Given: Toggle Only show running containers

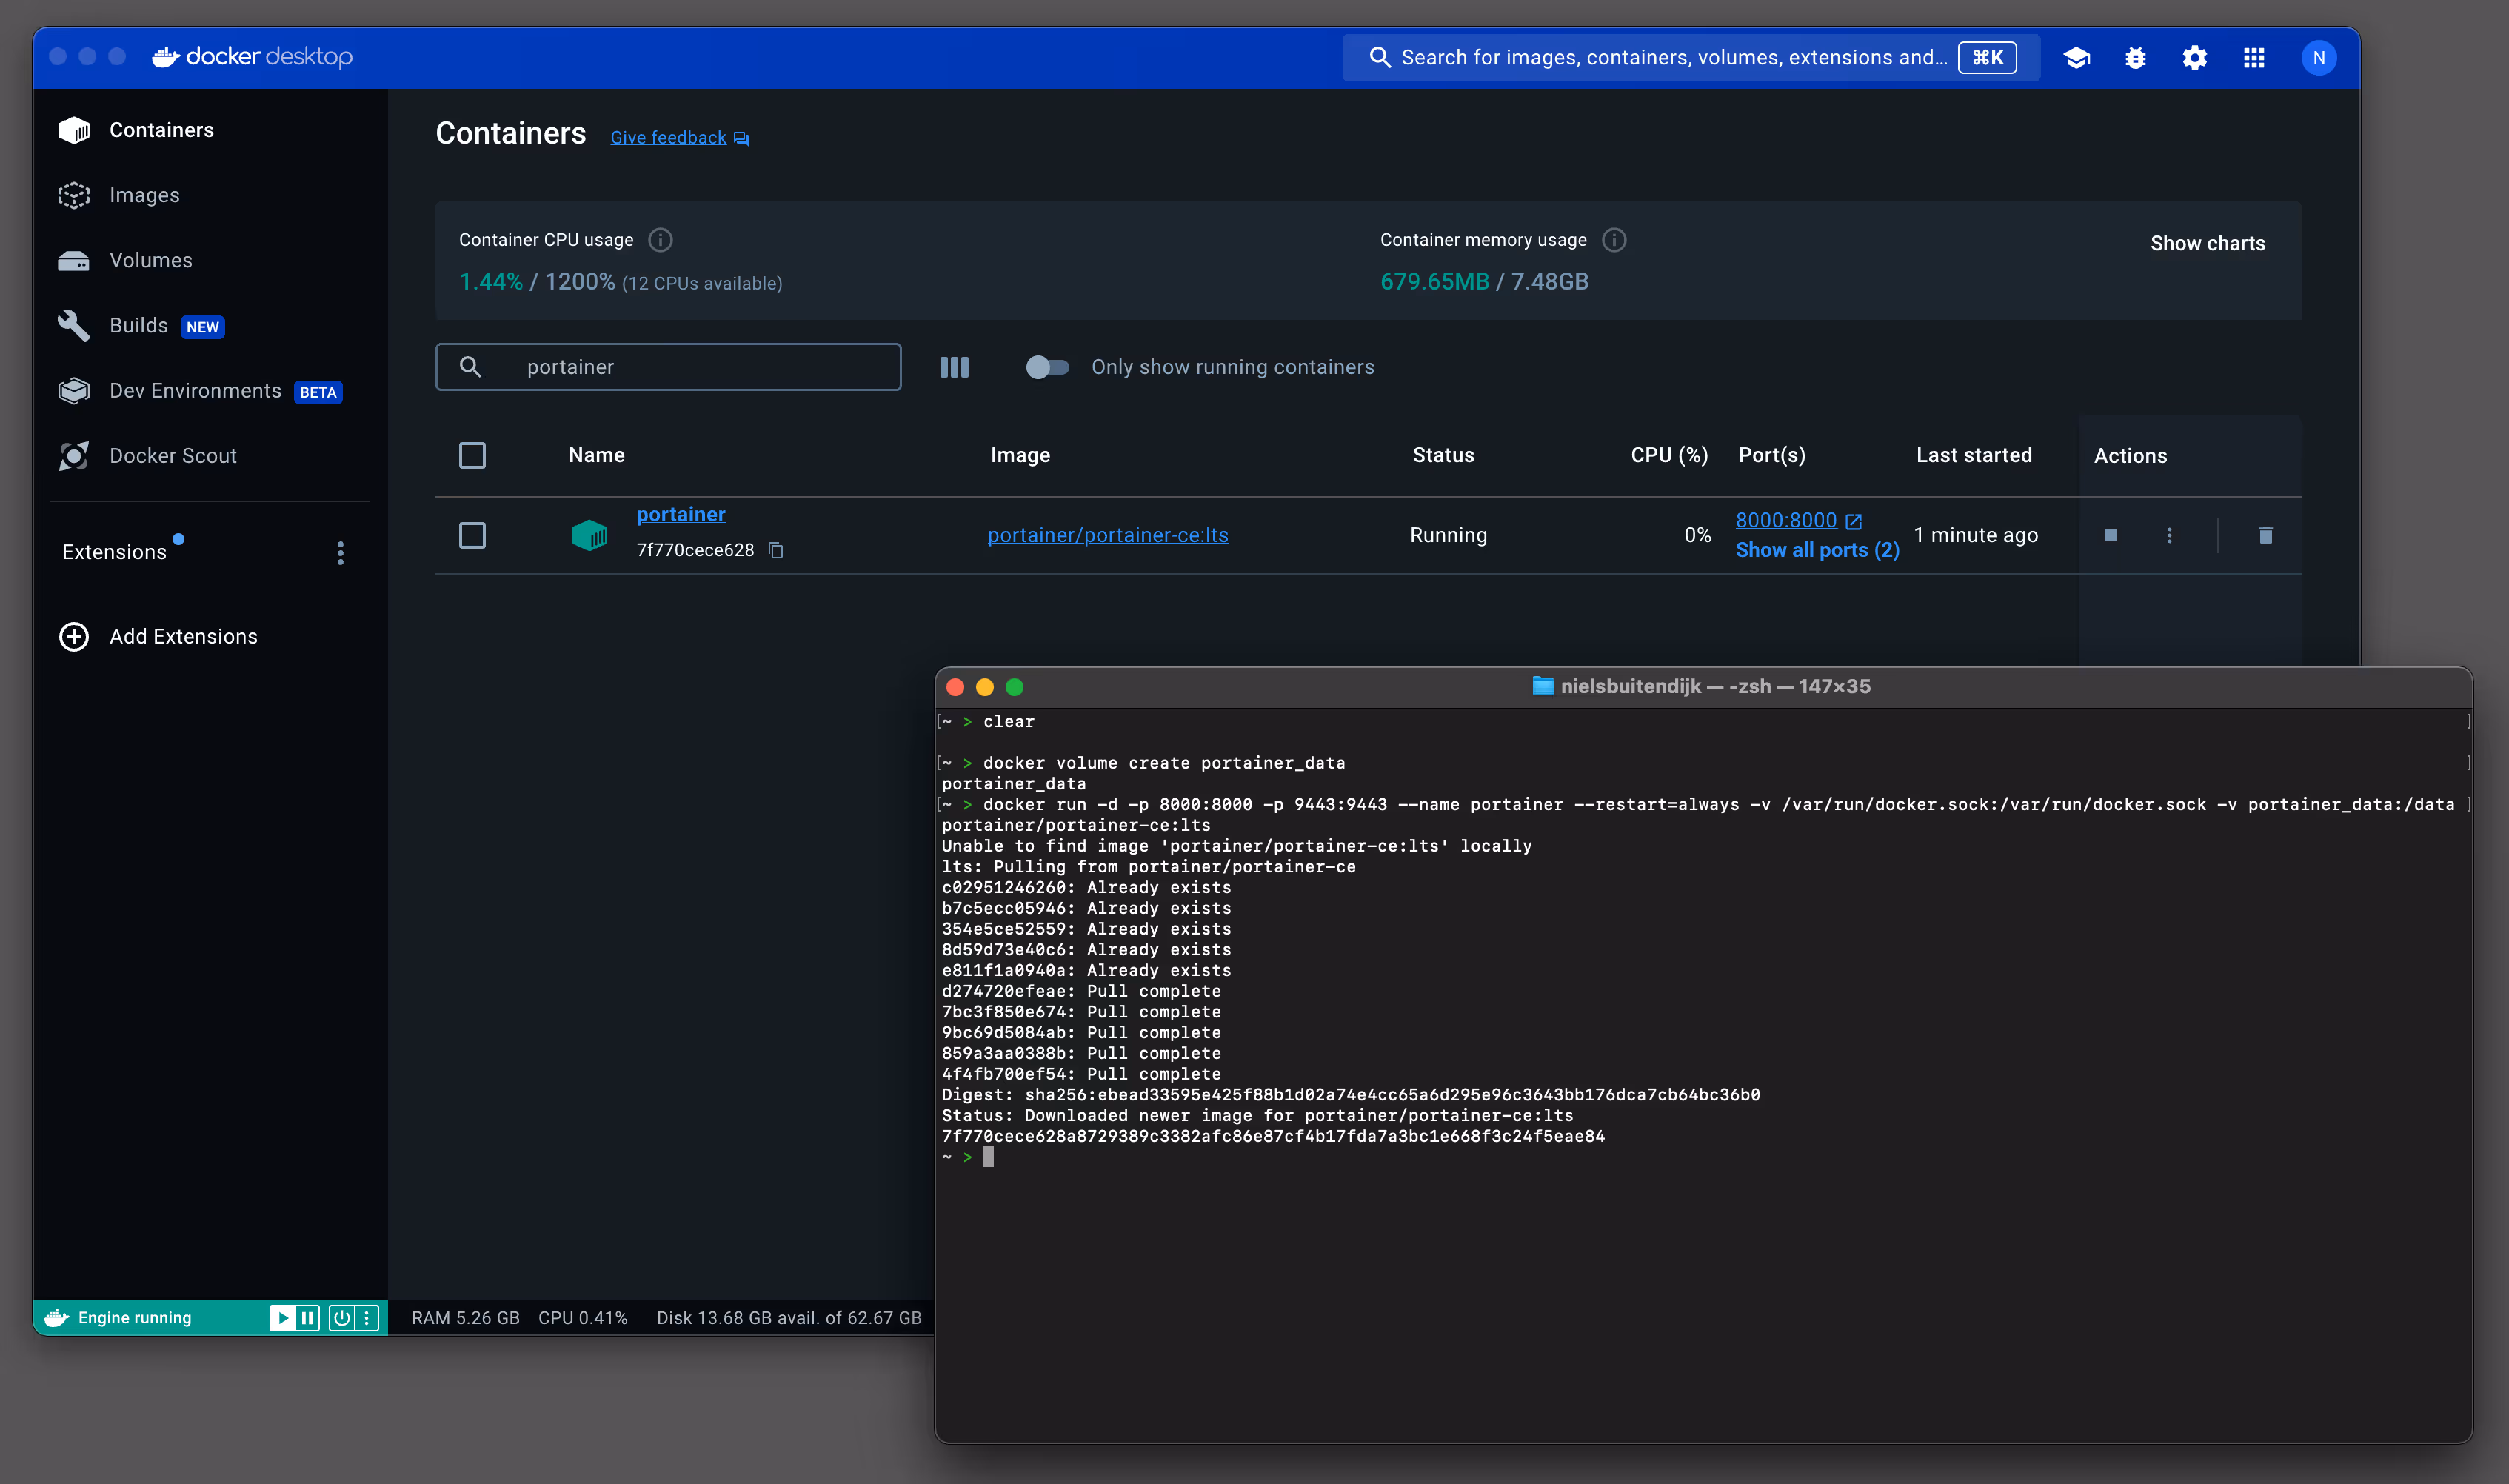Looking at the screenshot, I should click(x=1047, y=367).
